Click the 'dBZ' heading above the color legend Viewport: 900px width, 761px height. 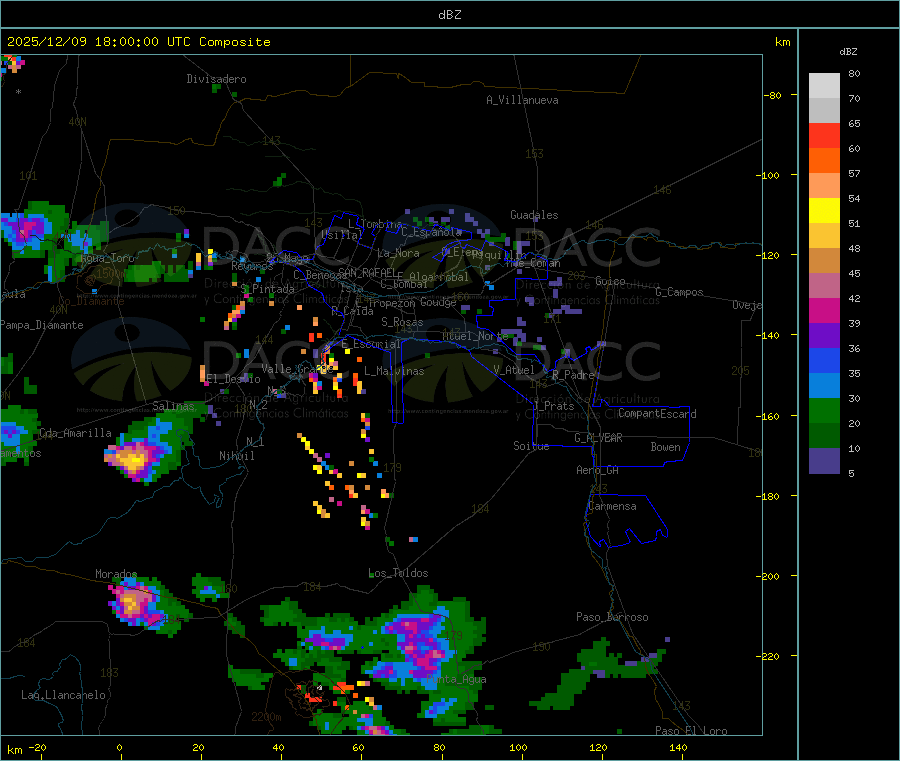point(848,52)
